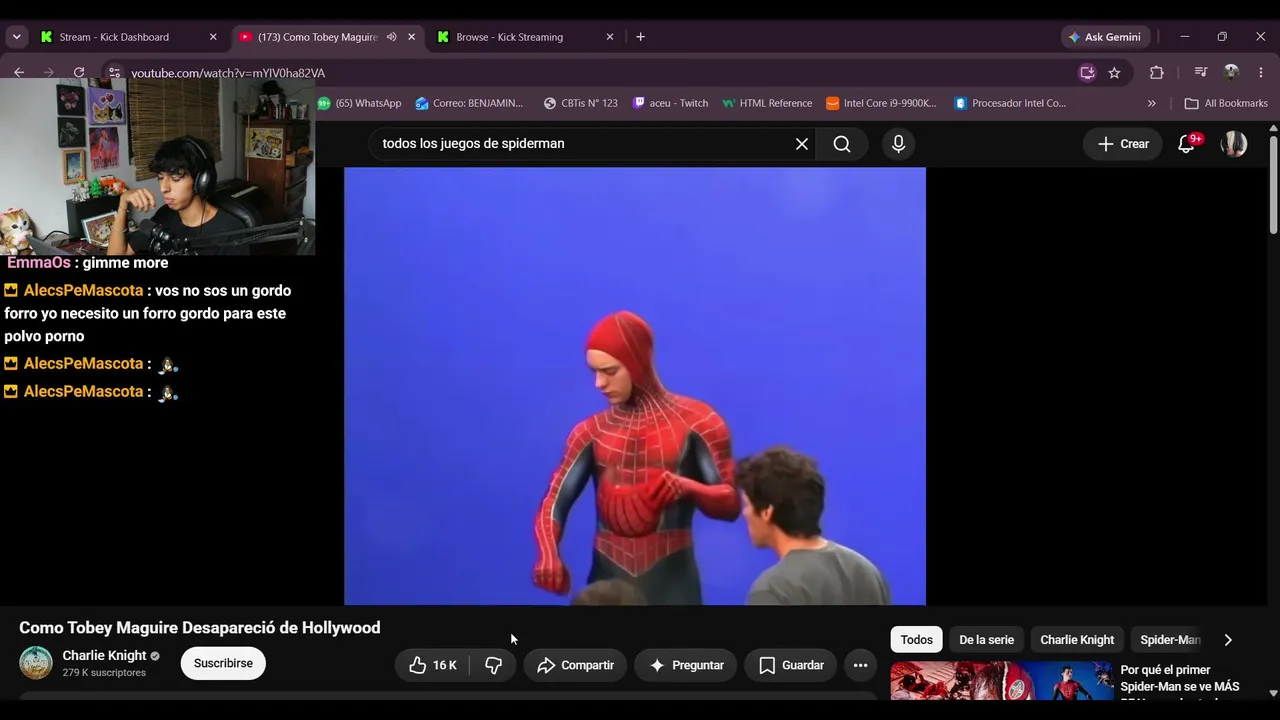Screen dimensions: 1280x720
Task: Open recommended Spider-Man video thumbnail
Action: (1002, 680)
